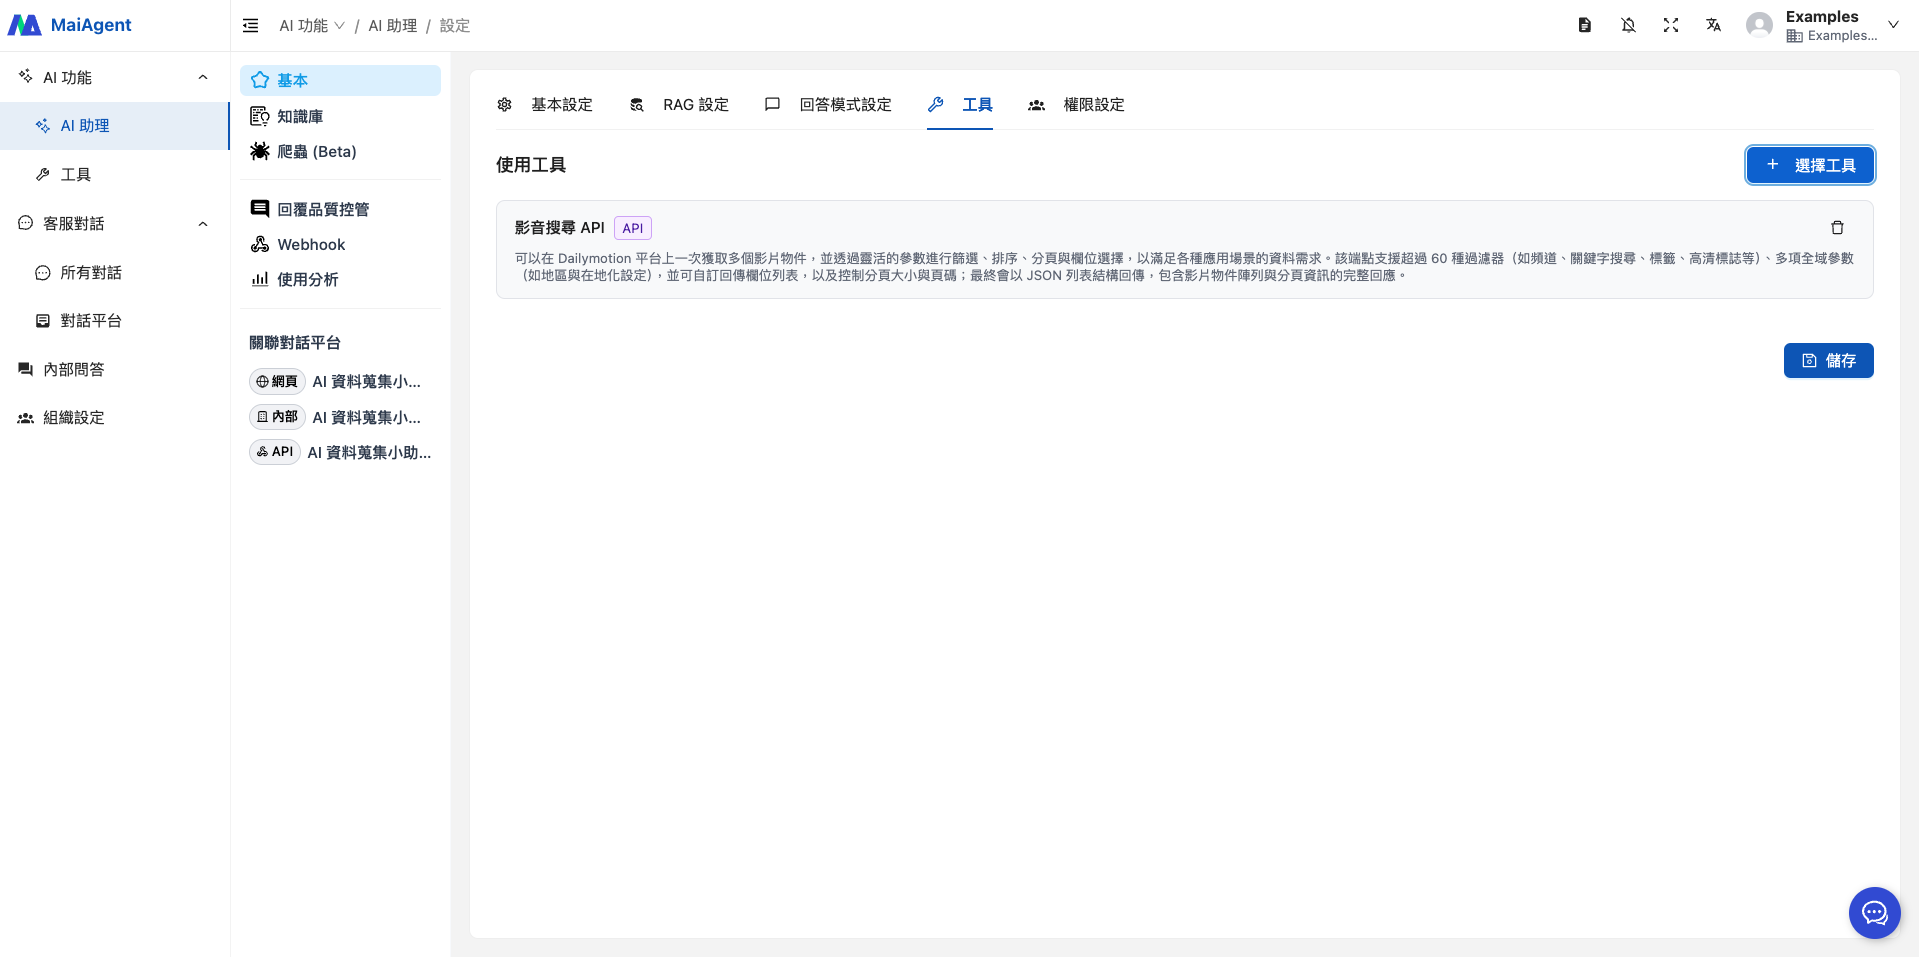Switch to the 權限設定 tab
Image resolution: width=1919 pixels, height=957 pixels.
[x=1094, y=104]
